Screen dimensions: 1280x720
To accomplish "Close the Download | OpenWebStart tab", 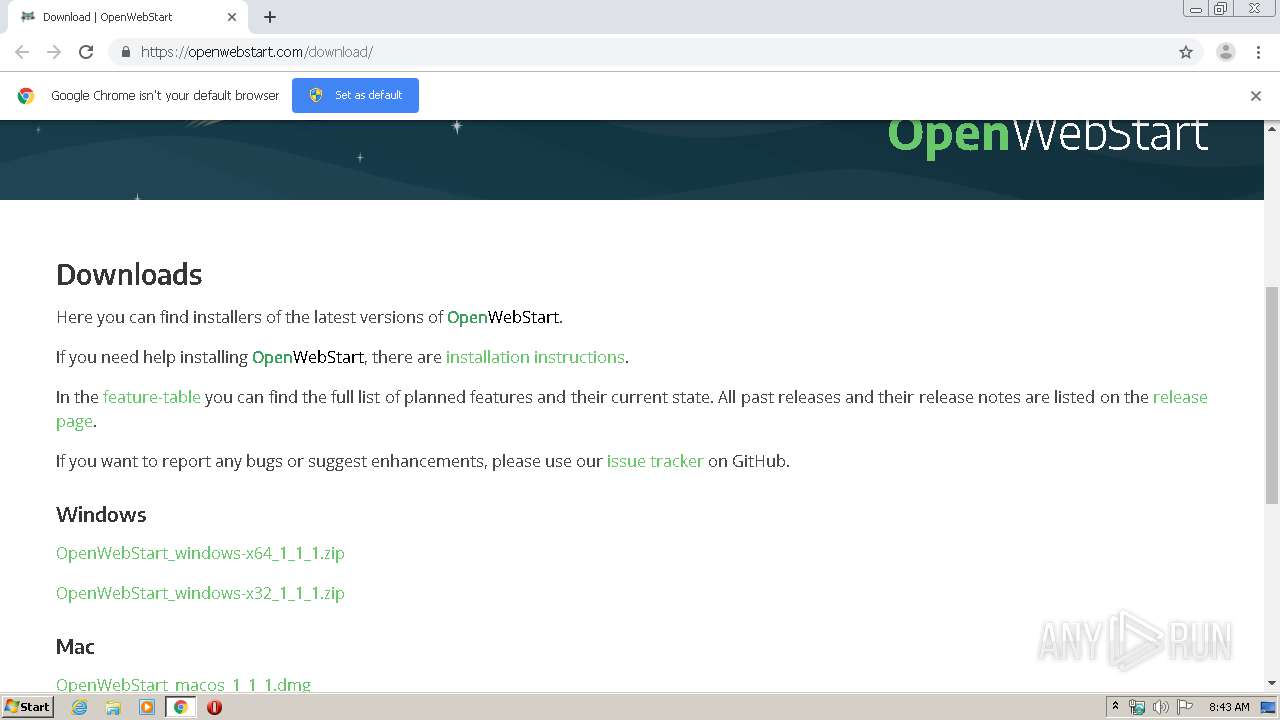I will (x=232, y=17).
